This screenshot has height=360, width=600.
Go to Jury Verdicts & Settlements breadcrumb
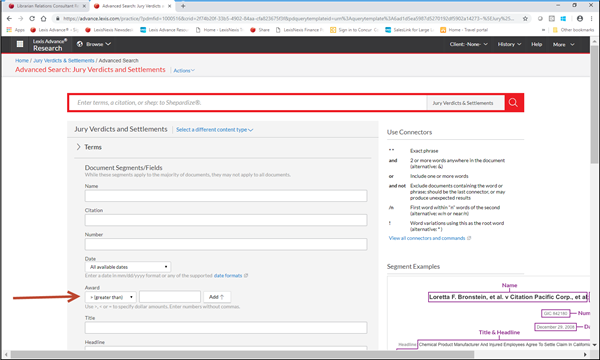click(64, 60)
